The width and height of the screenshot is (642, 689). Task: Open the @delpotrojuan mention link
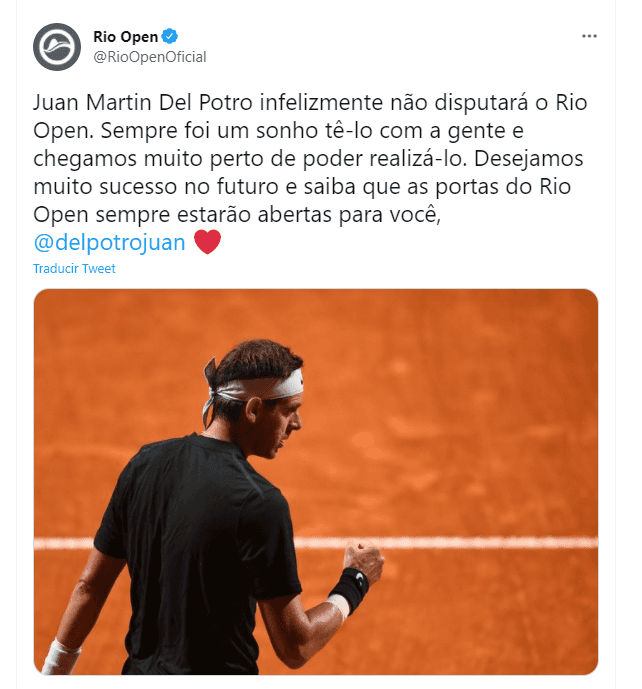coord(109,243)
